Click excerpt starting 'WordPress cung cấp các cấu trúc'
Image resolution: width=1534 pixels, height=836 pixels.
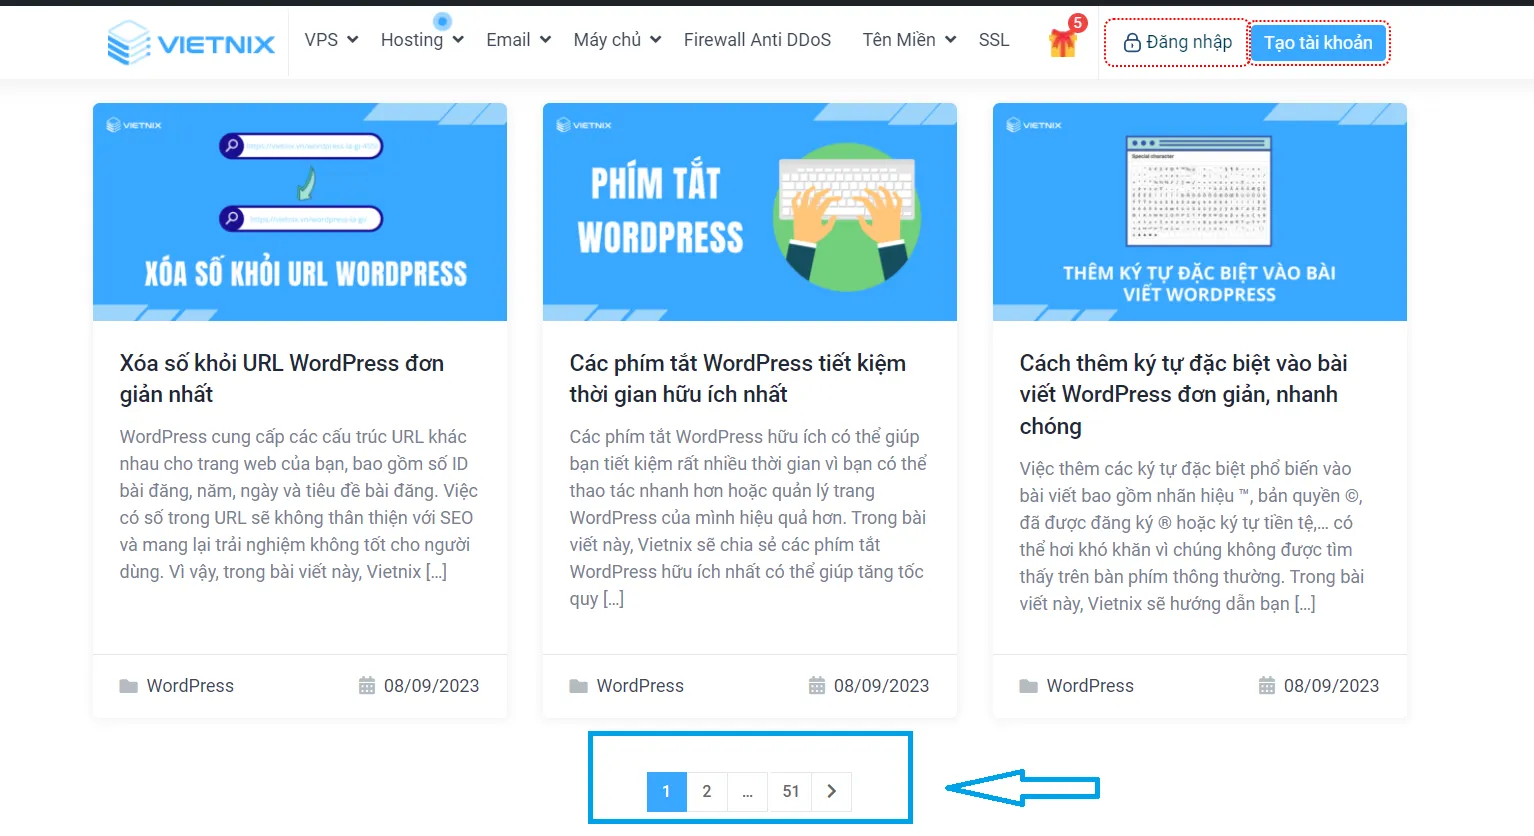point(299,504)
